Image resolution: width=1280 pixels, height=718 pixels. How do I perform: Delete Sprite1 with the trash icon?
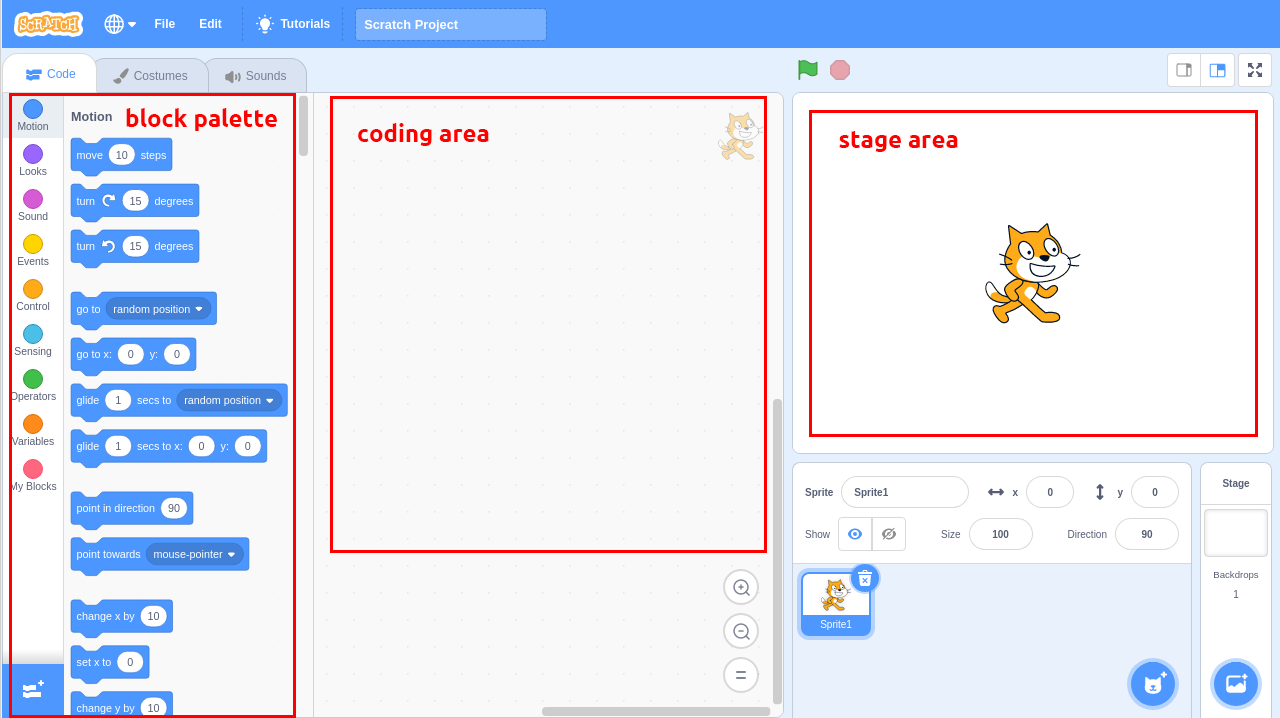click(865, 578)
